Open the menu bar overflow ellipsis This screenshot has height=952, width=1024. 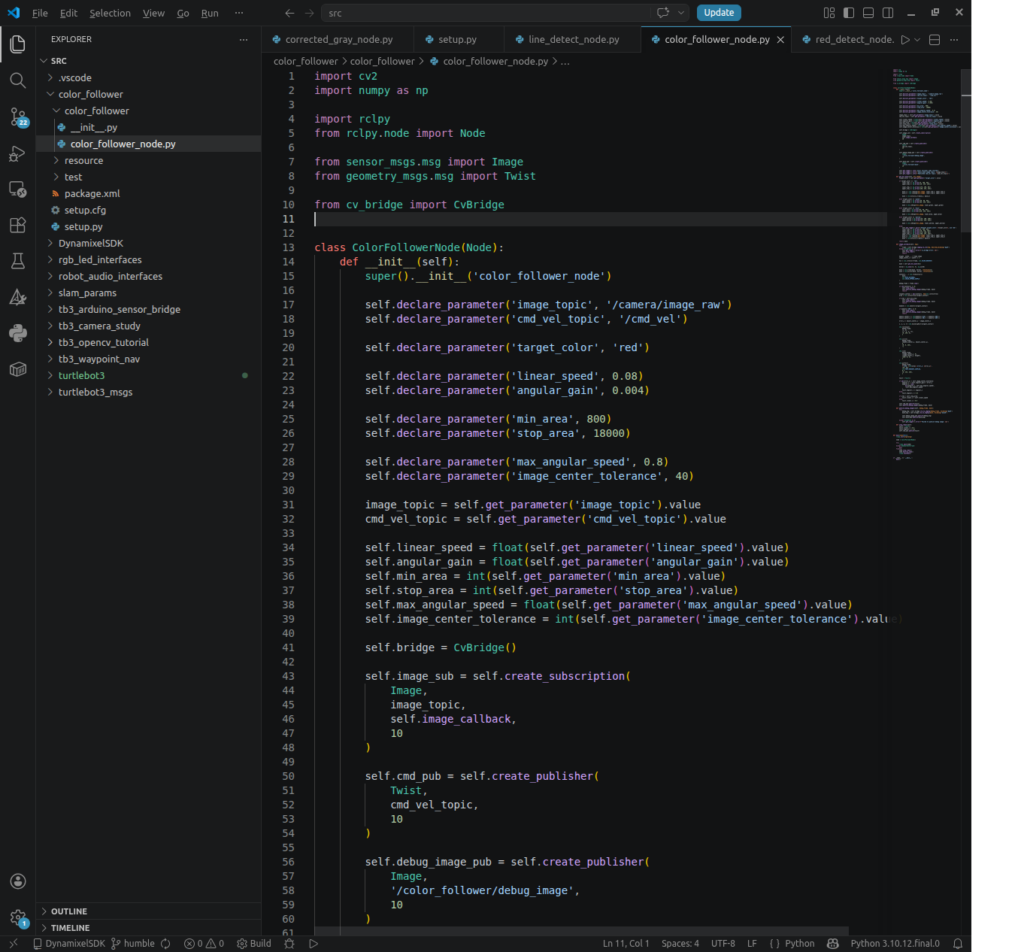click(239, 12)
